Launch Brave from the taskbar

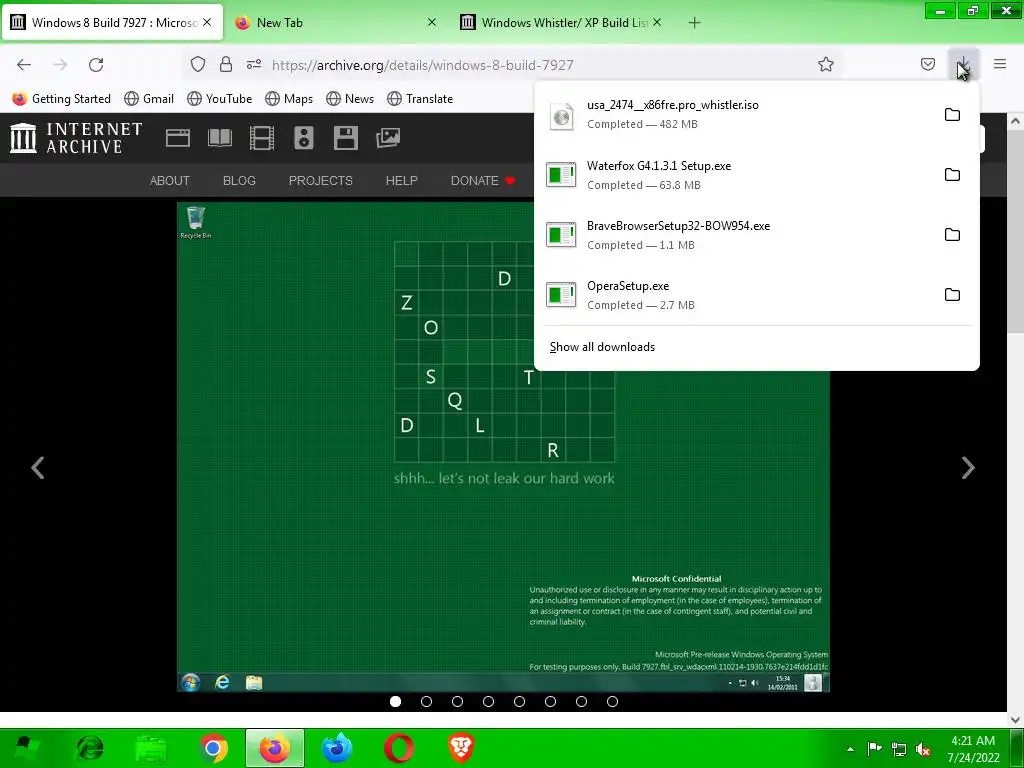[x=461, y=748]
